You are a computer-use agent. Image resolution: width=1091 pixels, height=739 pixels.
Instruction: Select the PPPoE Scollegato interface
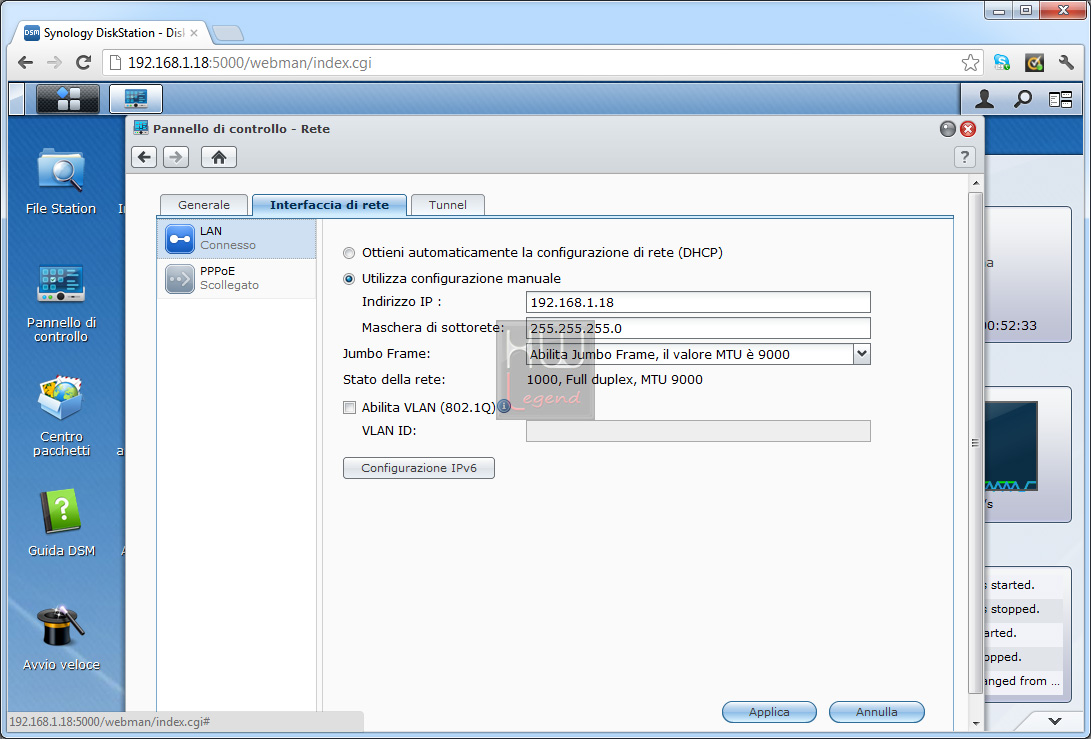(237, 279)
